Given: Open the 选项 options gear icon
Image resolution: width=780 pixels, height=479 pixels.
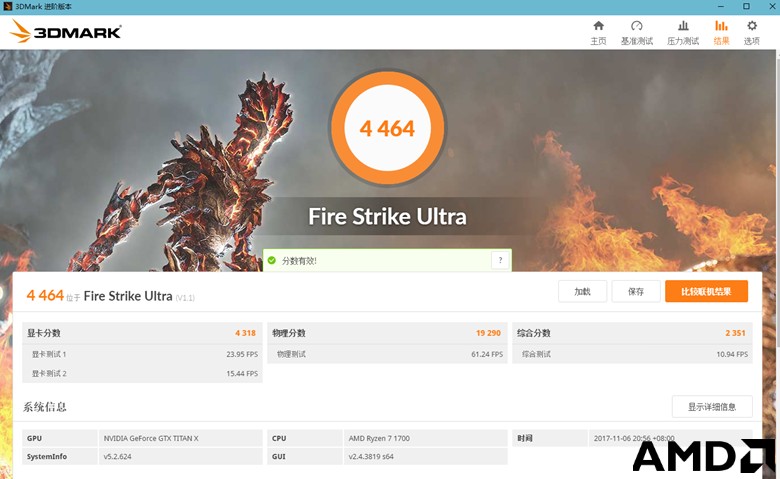Looking at the screenshot, I should click(752, 33).
